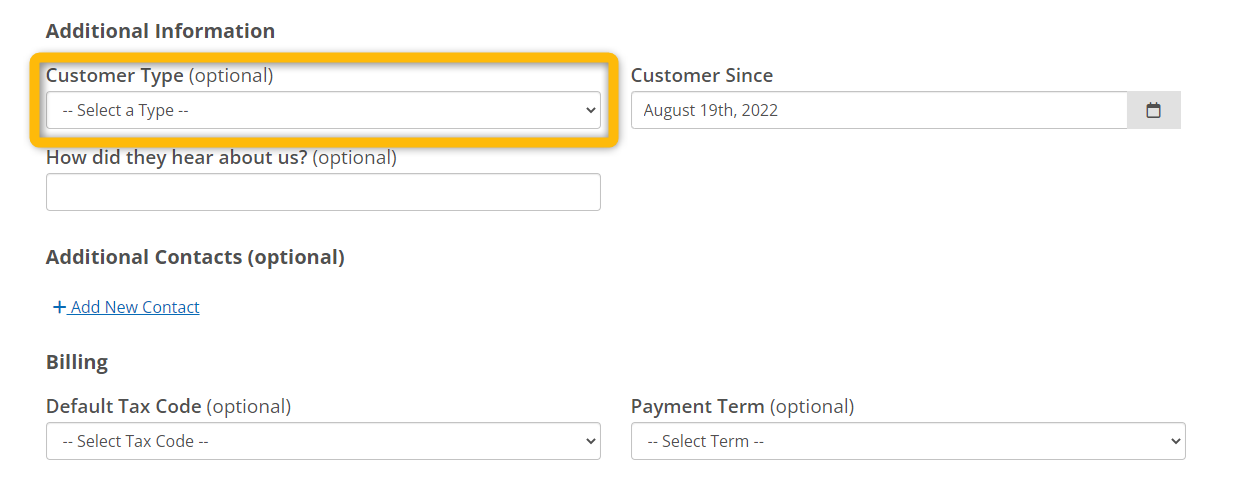Image resolution: width=1258 pixels, height=493 pixels.
Task: Click the Additional Contacts heading
Action: [195, 257]
